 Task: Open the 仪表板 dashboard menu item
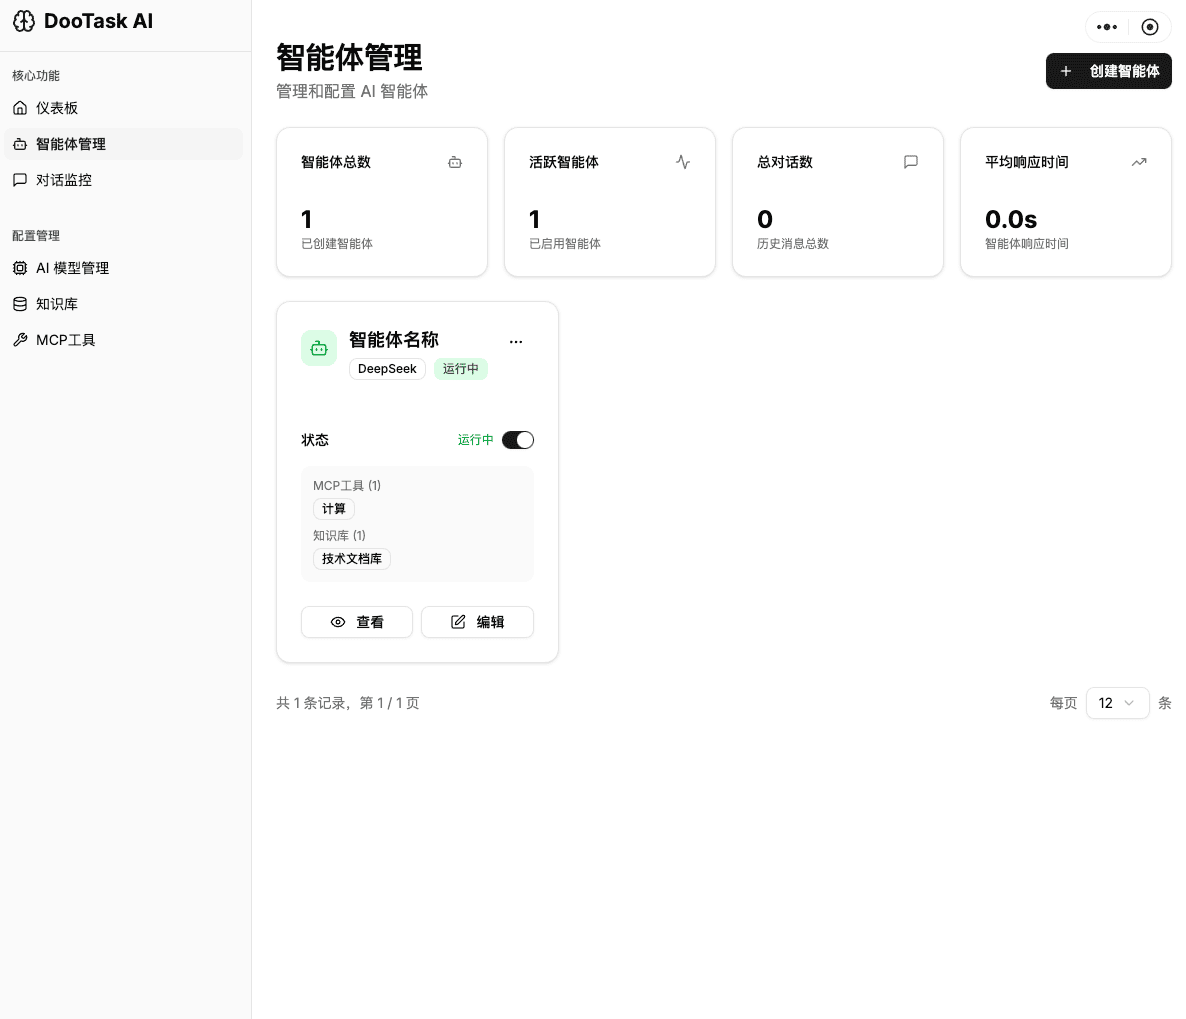pyautogui.click(x=123, y=108)
